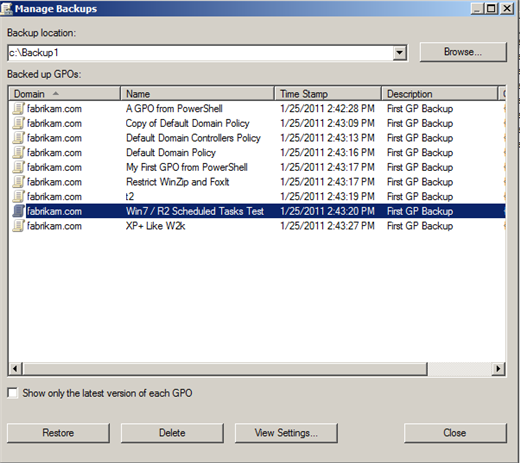Image resolution: width=520 pixels, height=463 pixels.
Task: Sort by the Domain column header
Action: [x=64, y=94]
